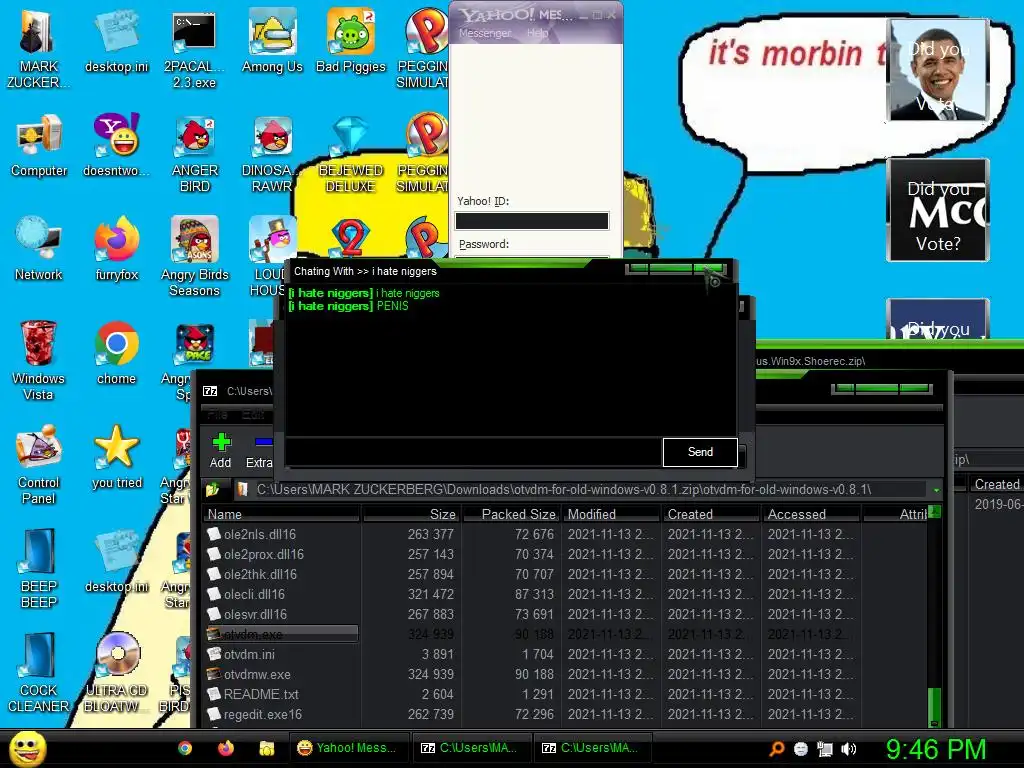Image resolution: width=1024 pixels, height=768 pixels.
Task: Go up one folder in 7-Zip
Action: pyautogui.click(x=212, y=489)
